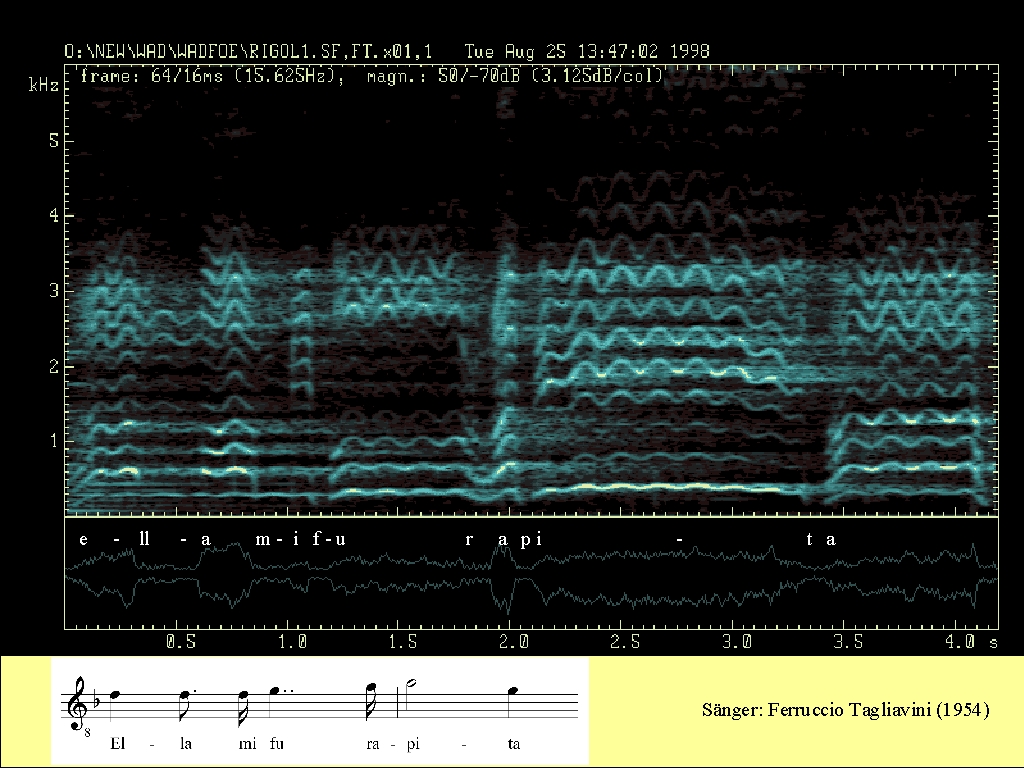Click the 3 kHz frequency axis label
The image size is (1024, 768).
(55, 291)
